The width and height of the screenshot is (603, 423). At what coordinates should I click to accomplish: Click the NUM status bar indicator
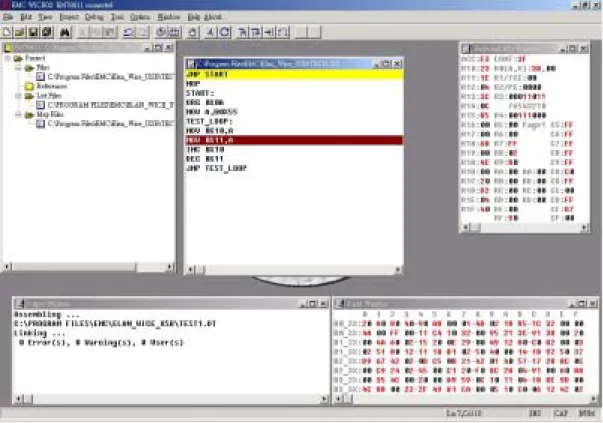pos(586,414)
